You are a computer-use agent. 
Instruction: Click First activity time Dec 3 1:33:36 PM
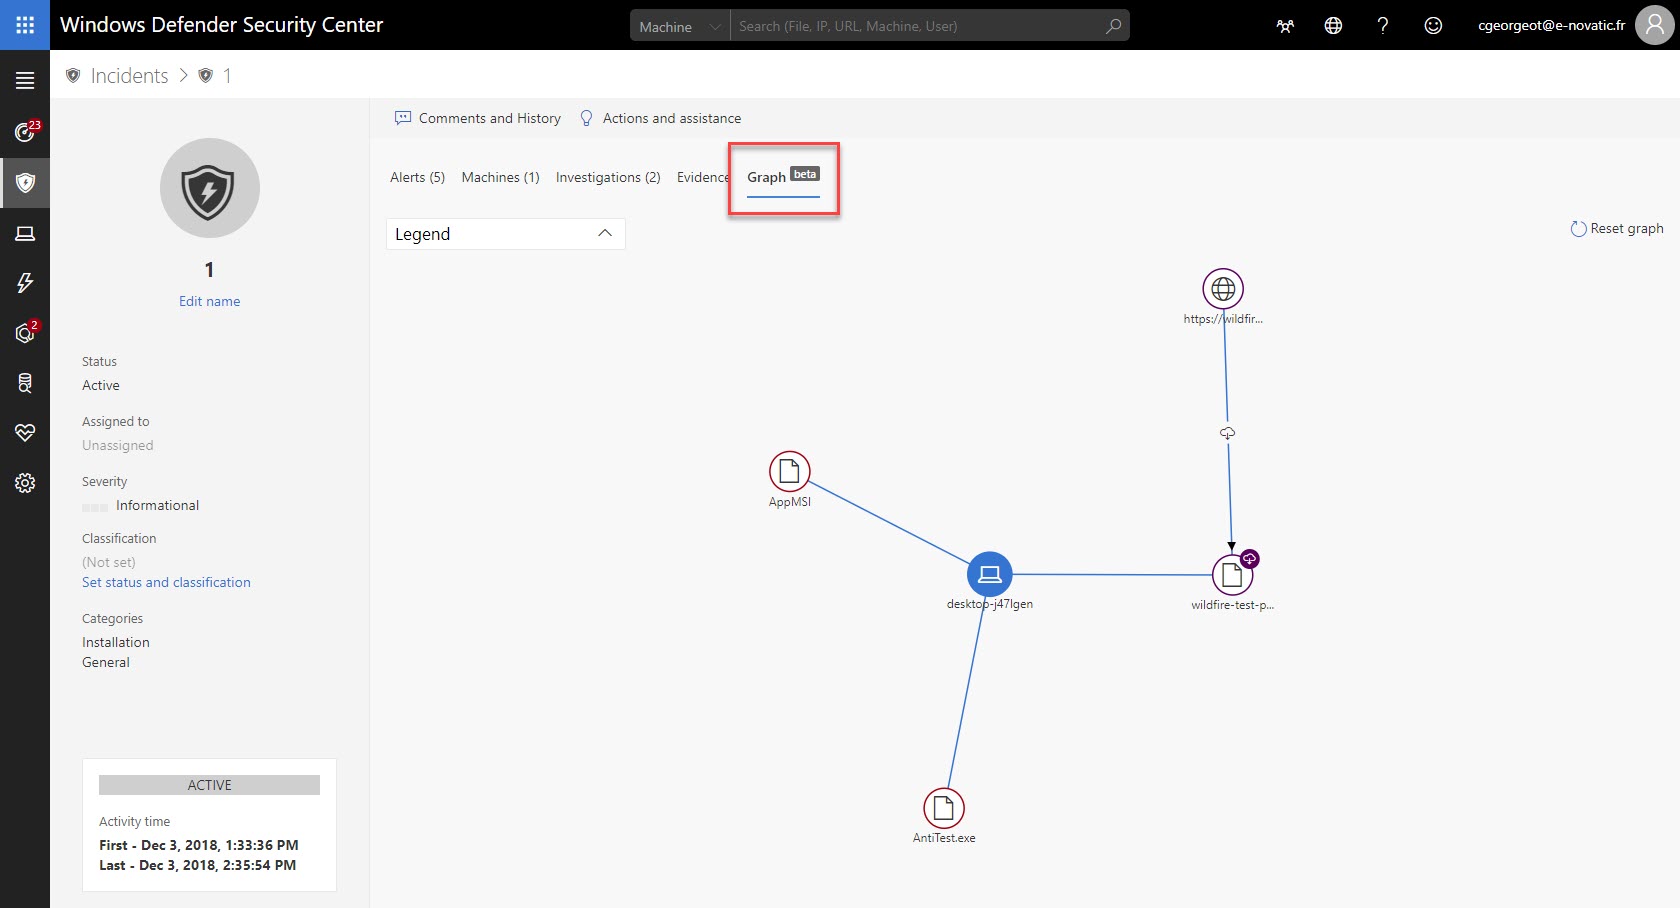[x=198, y=845]
